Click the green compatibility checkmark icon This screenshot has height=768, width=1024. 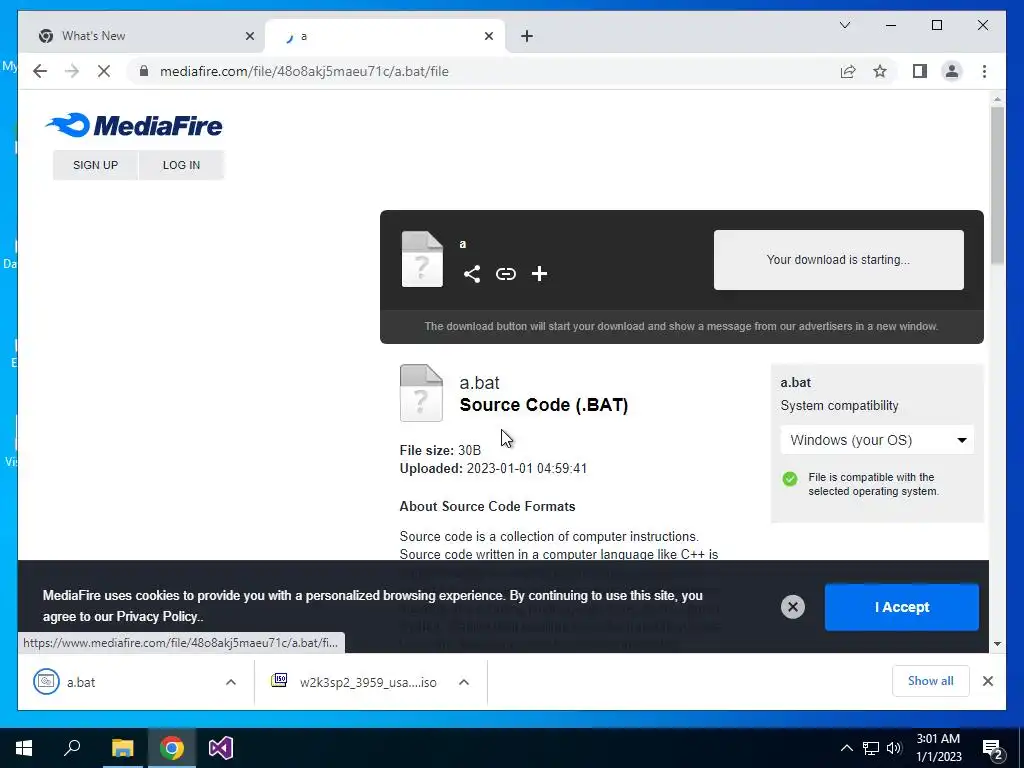pyautogui.click(x=790, y=479)
